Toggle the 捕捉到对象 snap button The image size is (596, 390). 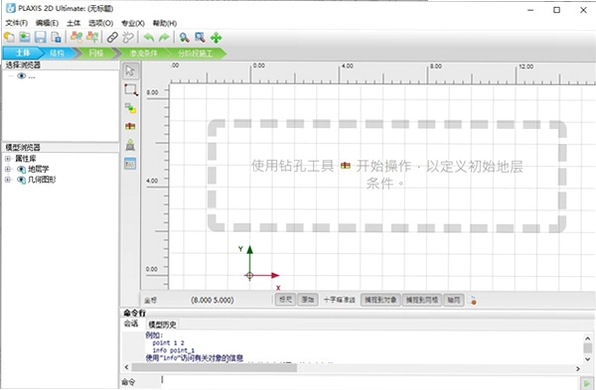tap(380, 300)
